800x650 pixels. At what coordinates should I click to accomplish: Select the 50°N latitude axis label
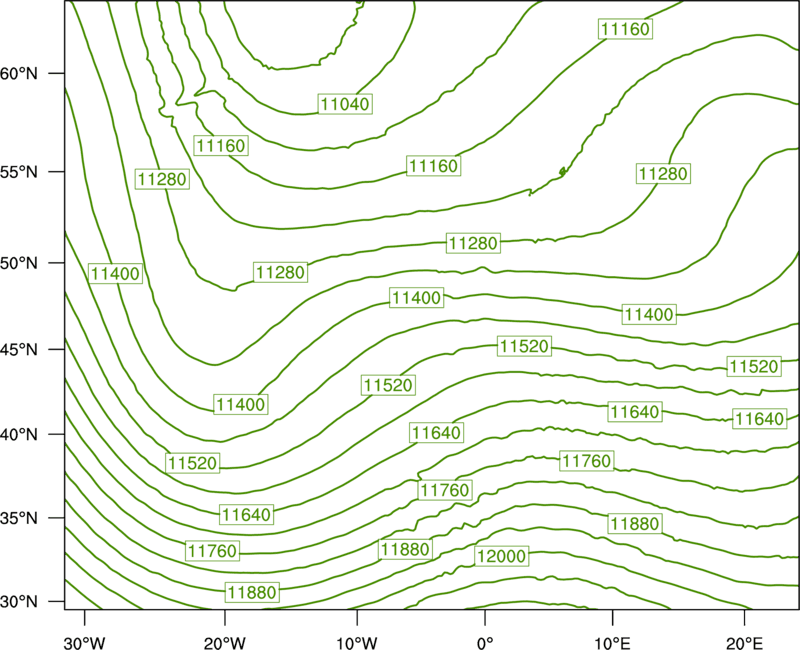click(19, 263)
